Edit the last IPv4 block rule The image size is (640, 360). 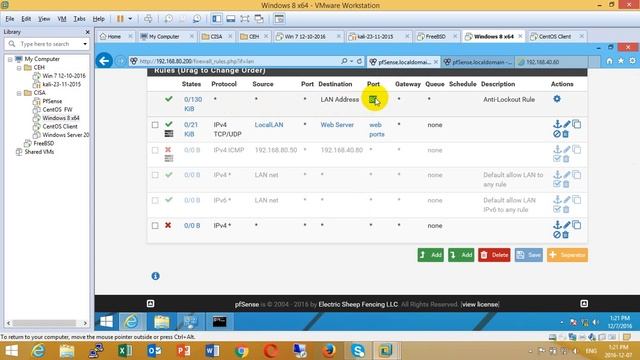coord(567,225)
